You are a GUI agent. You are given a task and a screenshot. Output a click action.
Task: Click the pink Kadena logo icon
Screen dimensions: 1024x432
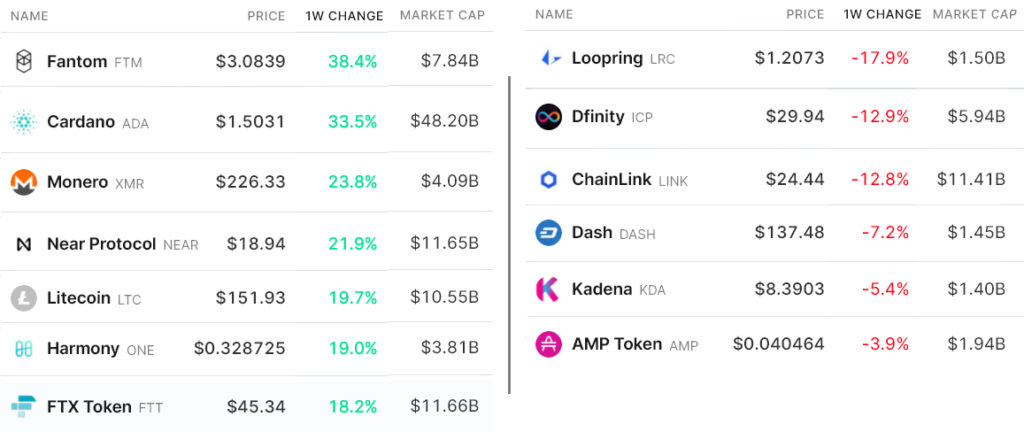pos(549,289)
